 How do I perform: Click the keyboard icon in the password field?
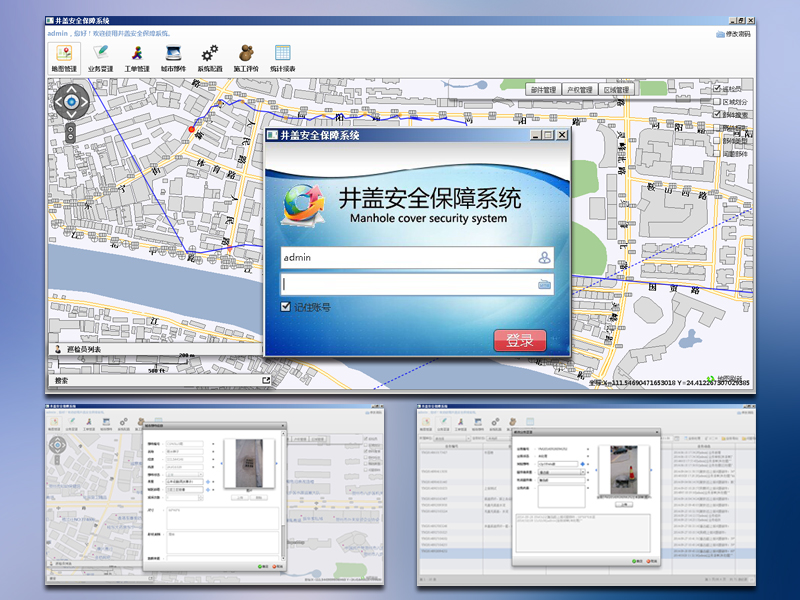(x=544, y=284)
